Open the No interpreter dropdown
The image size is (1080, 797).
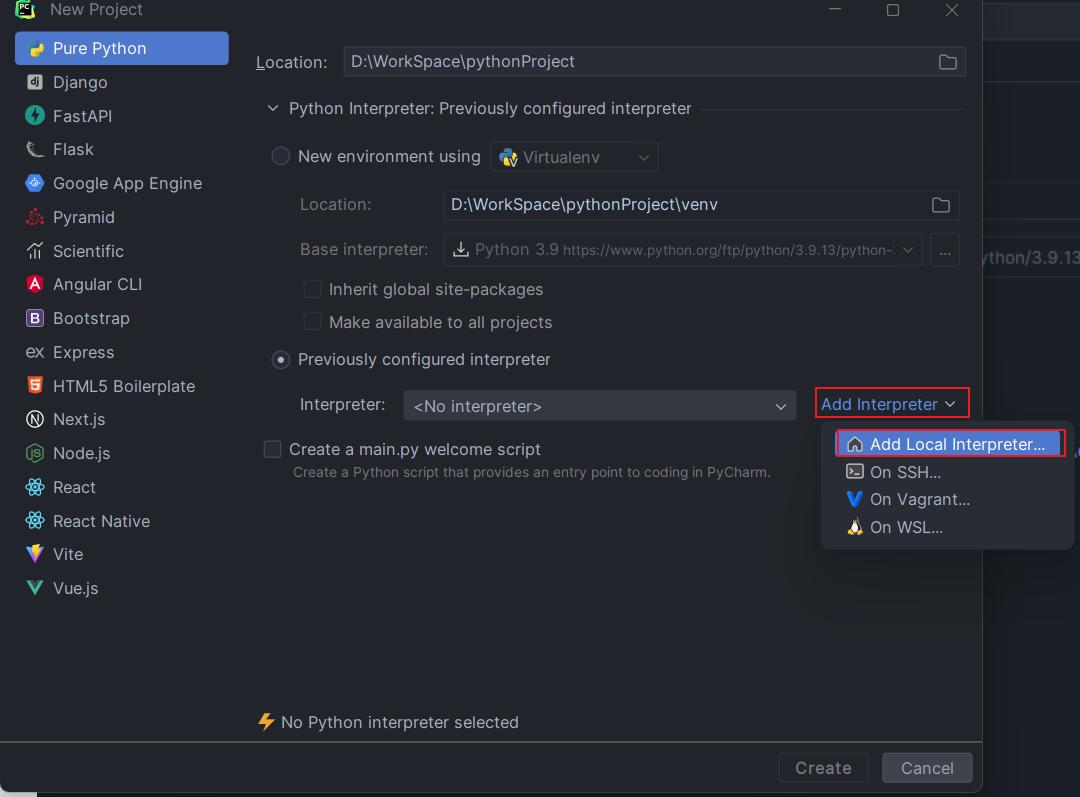(x=599, y=406)
